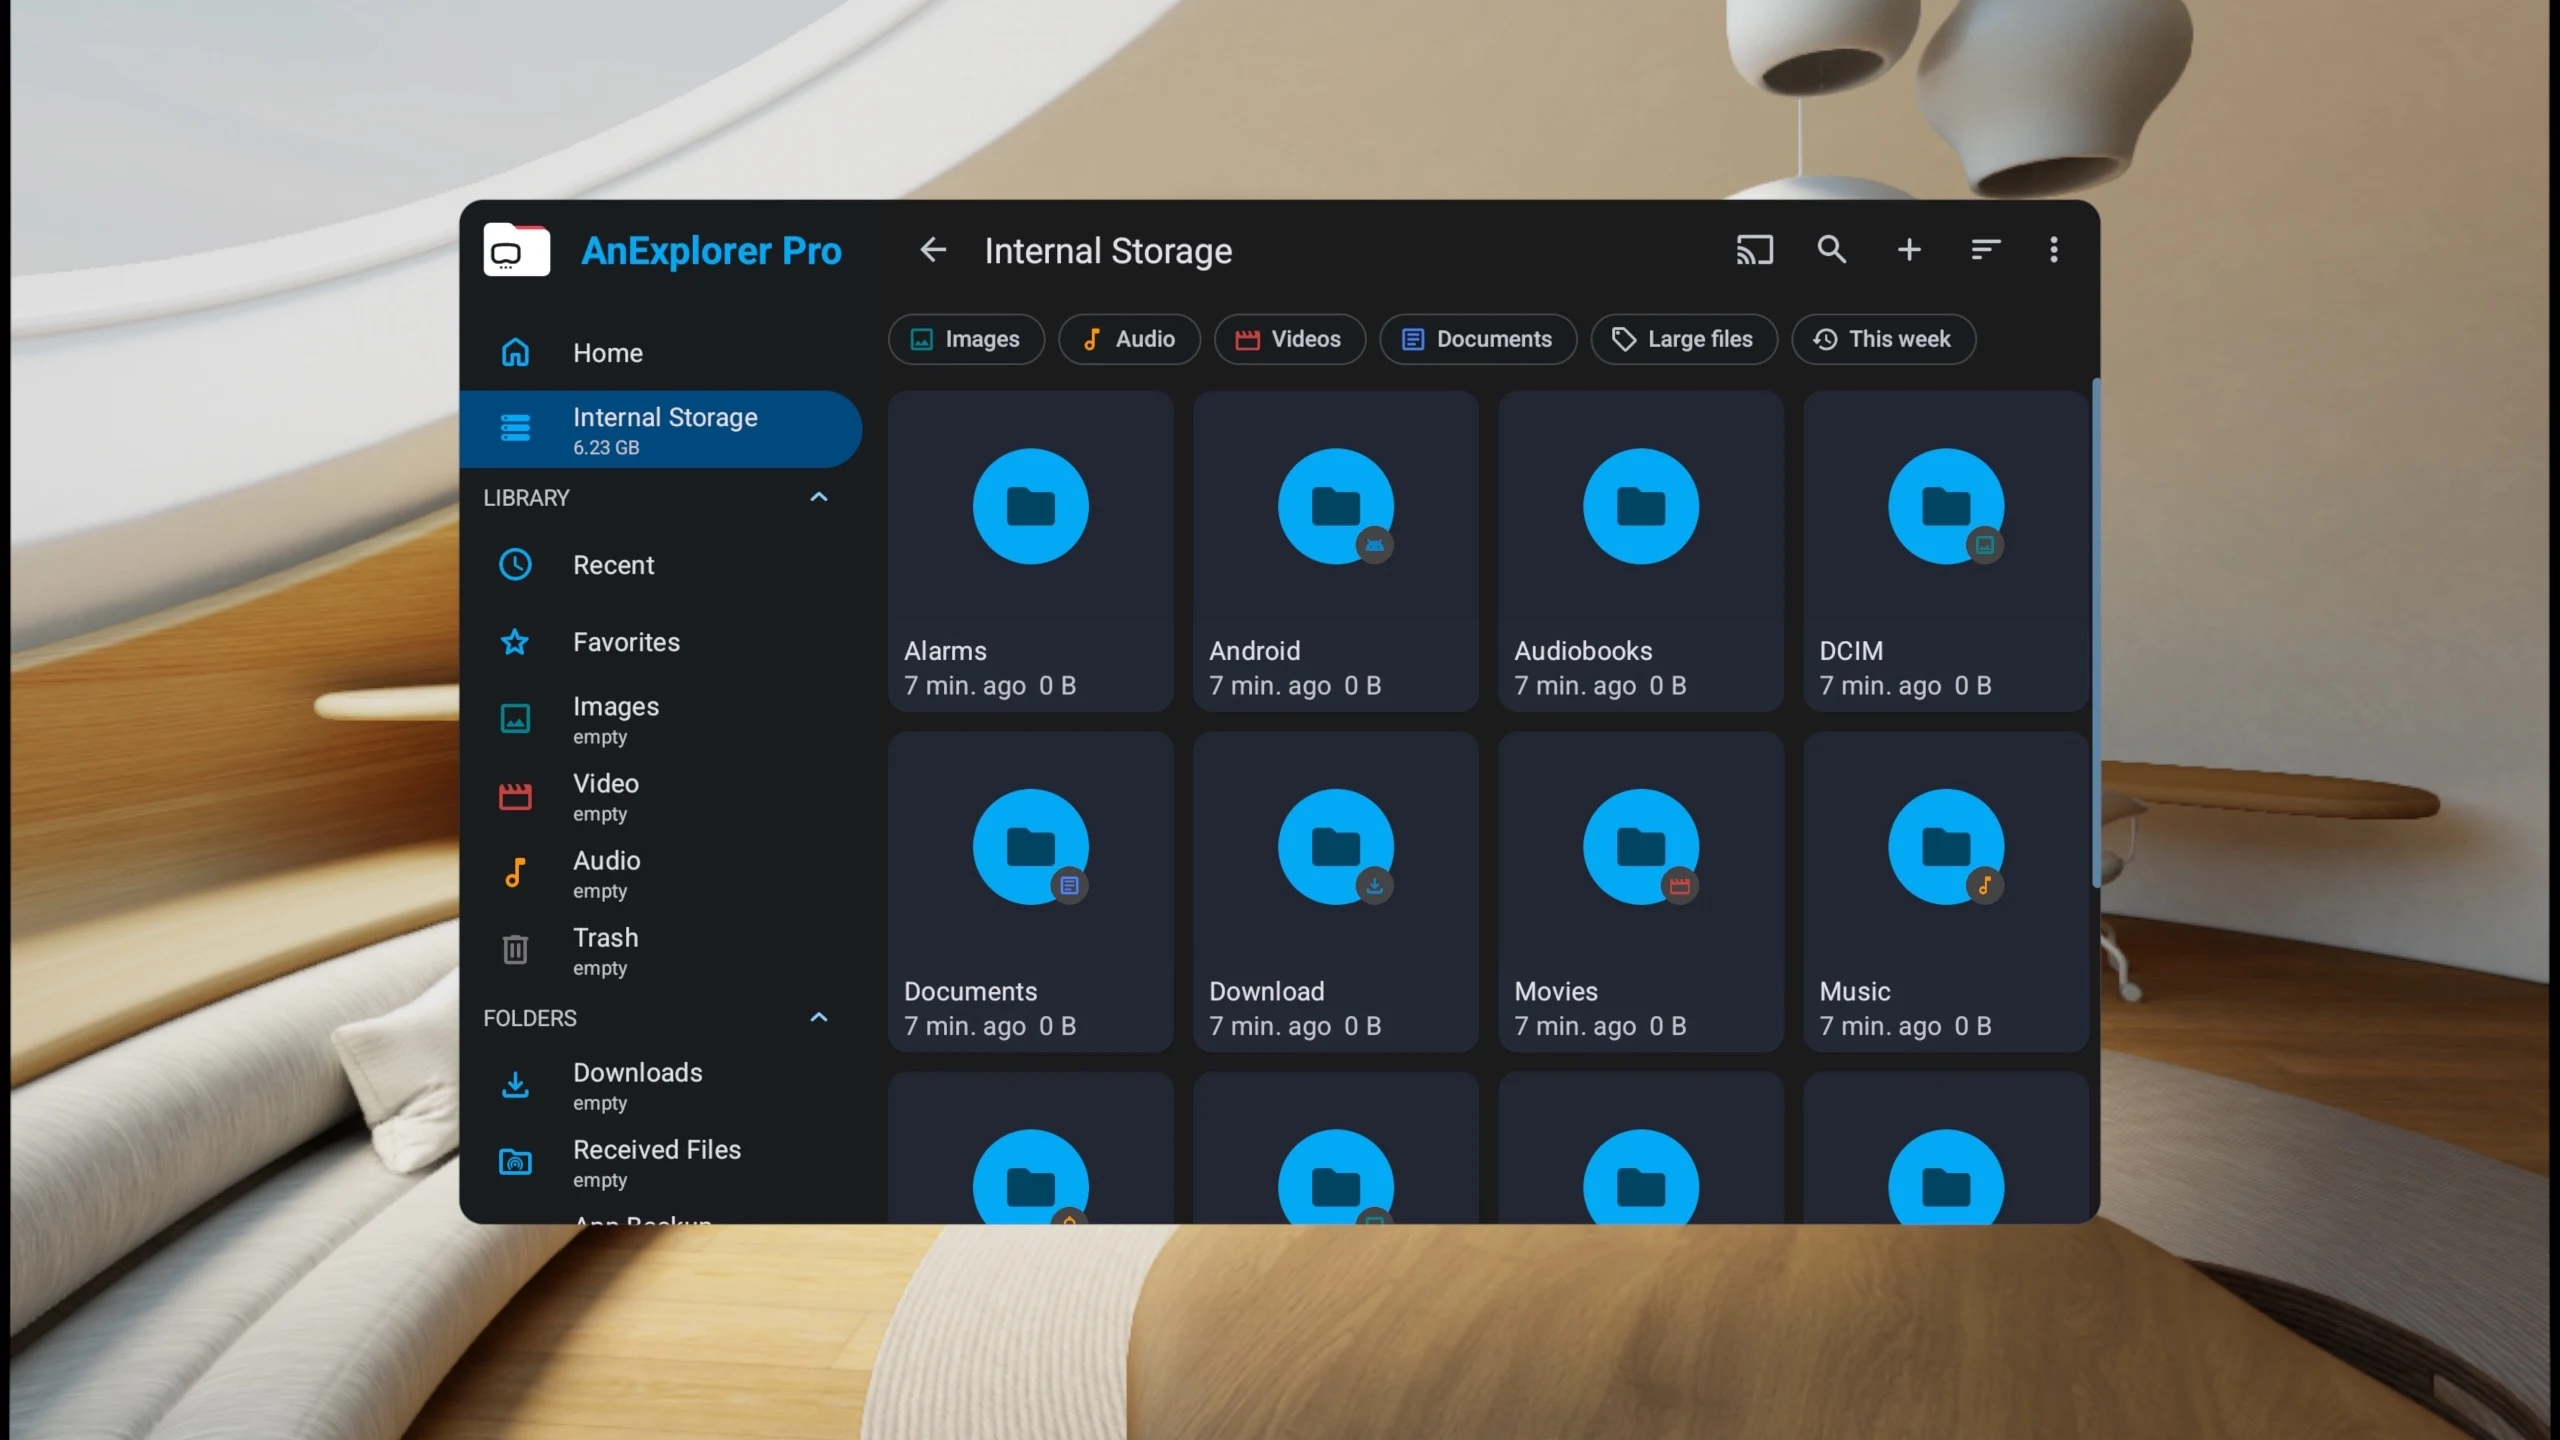Click the Audiobooks folder name text
Image resolution: width=2560 pixels, height=1440 pixels.
point(1583,651)
